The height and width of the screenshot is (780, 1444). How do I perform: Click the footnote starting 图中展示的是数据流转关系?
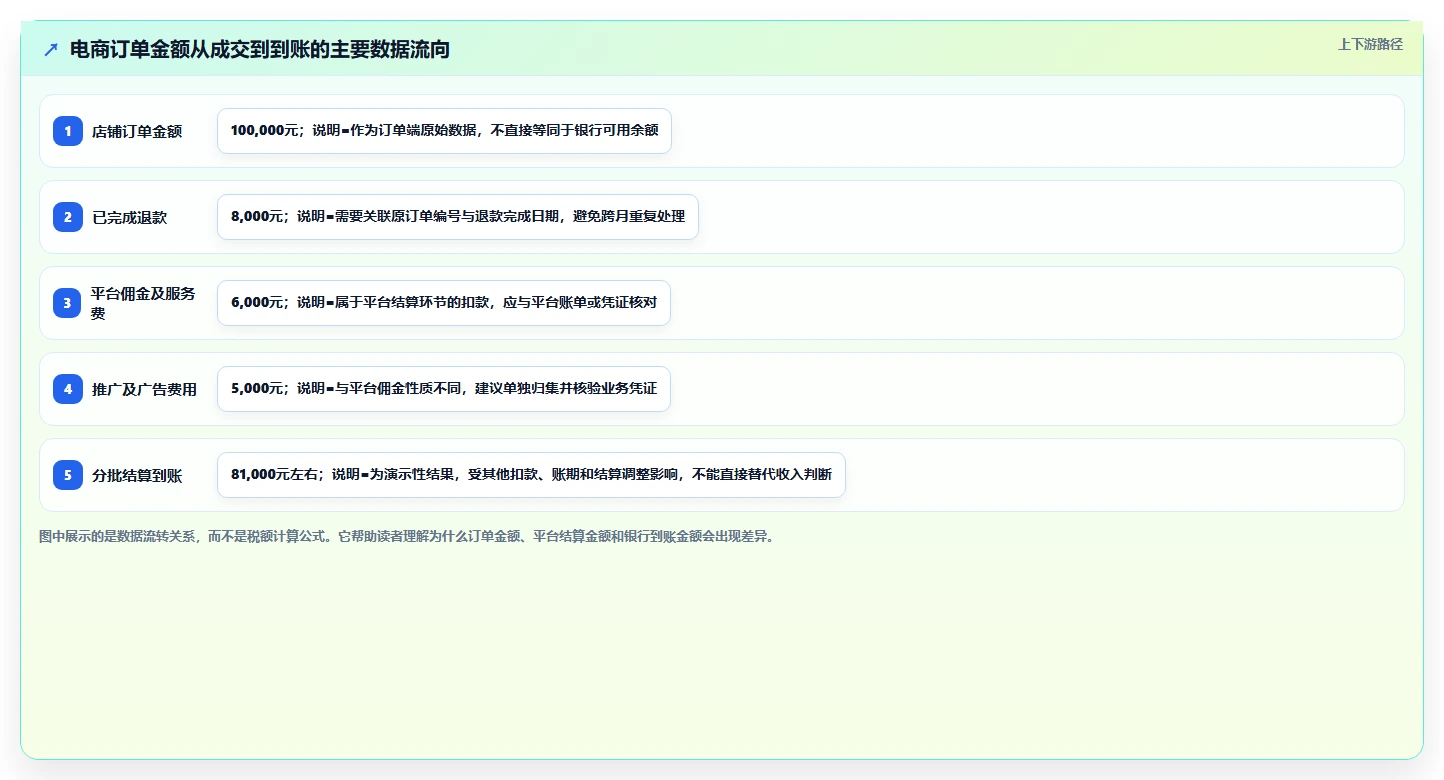click(407, 536)
